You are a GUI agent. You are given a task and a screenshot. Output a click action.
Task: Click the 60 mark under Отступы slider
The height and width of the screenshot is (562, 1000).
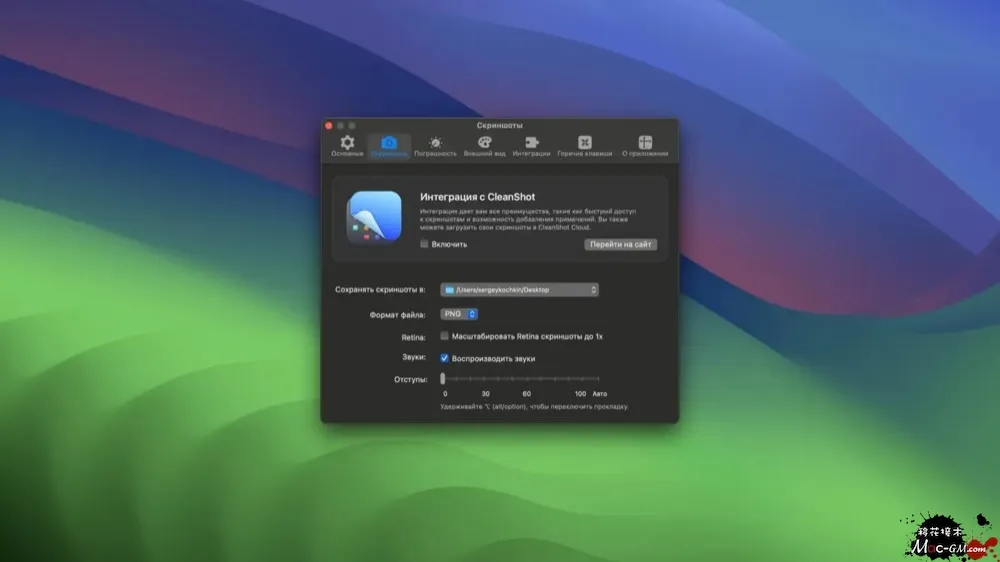tap(526, 394)
